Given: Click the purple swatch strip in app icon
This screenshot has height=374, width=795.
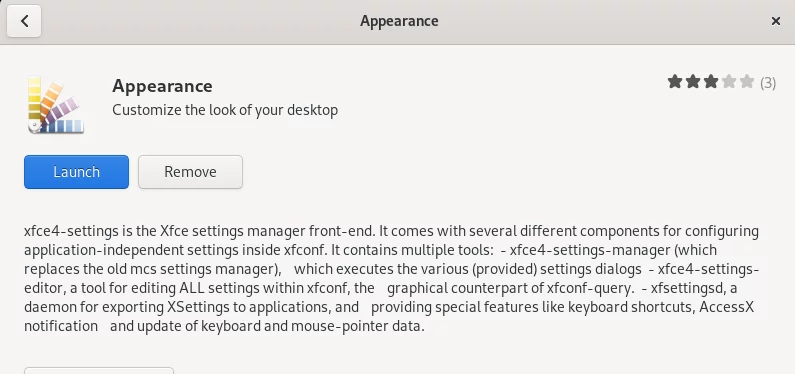Looking at the screenshot, I should point(63,110).
